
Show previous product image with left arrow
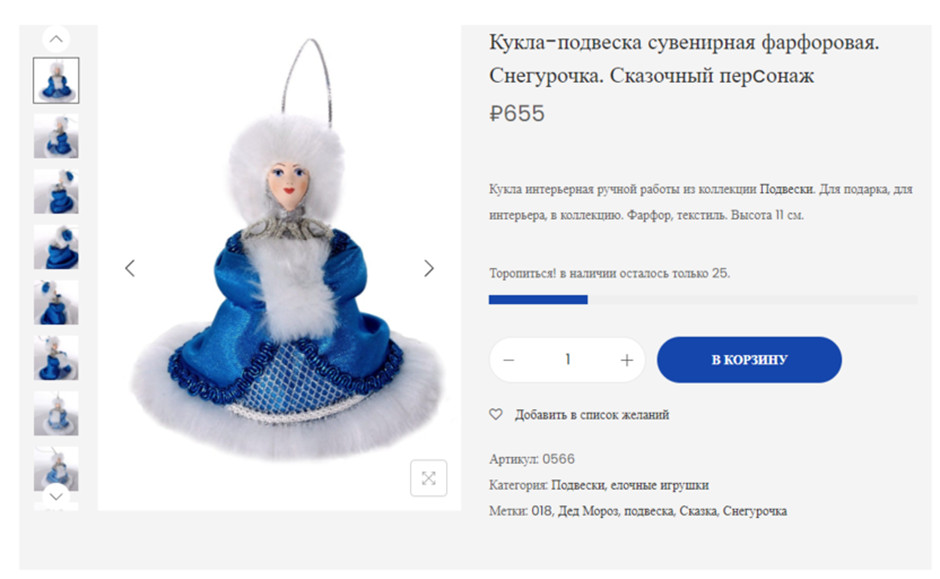[x=129, y=268]
